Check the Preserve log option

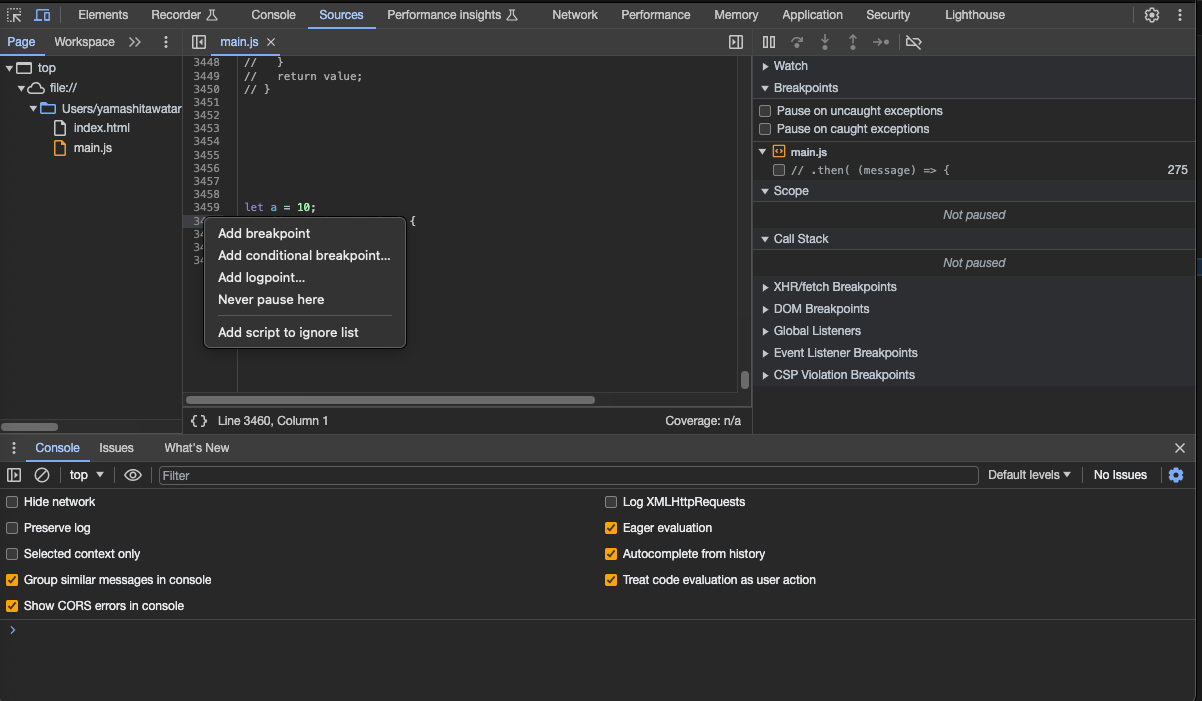[13, 528]
